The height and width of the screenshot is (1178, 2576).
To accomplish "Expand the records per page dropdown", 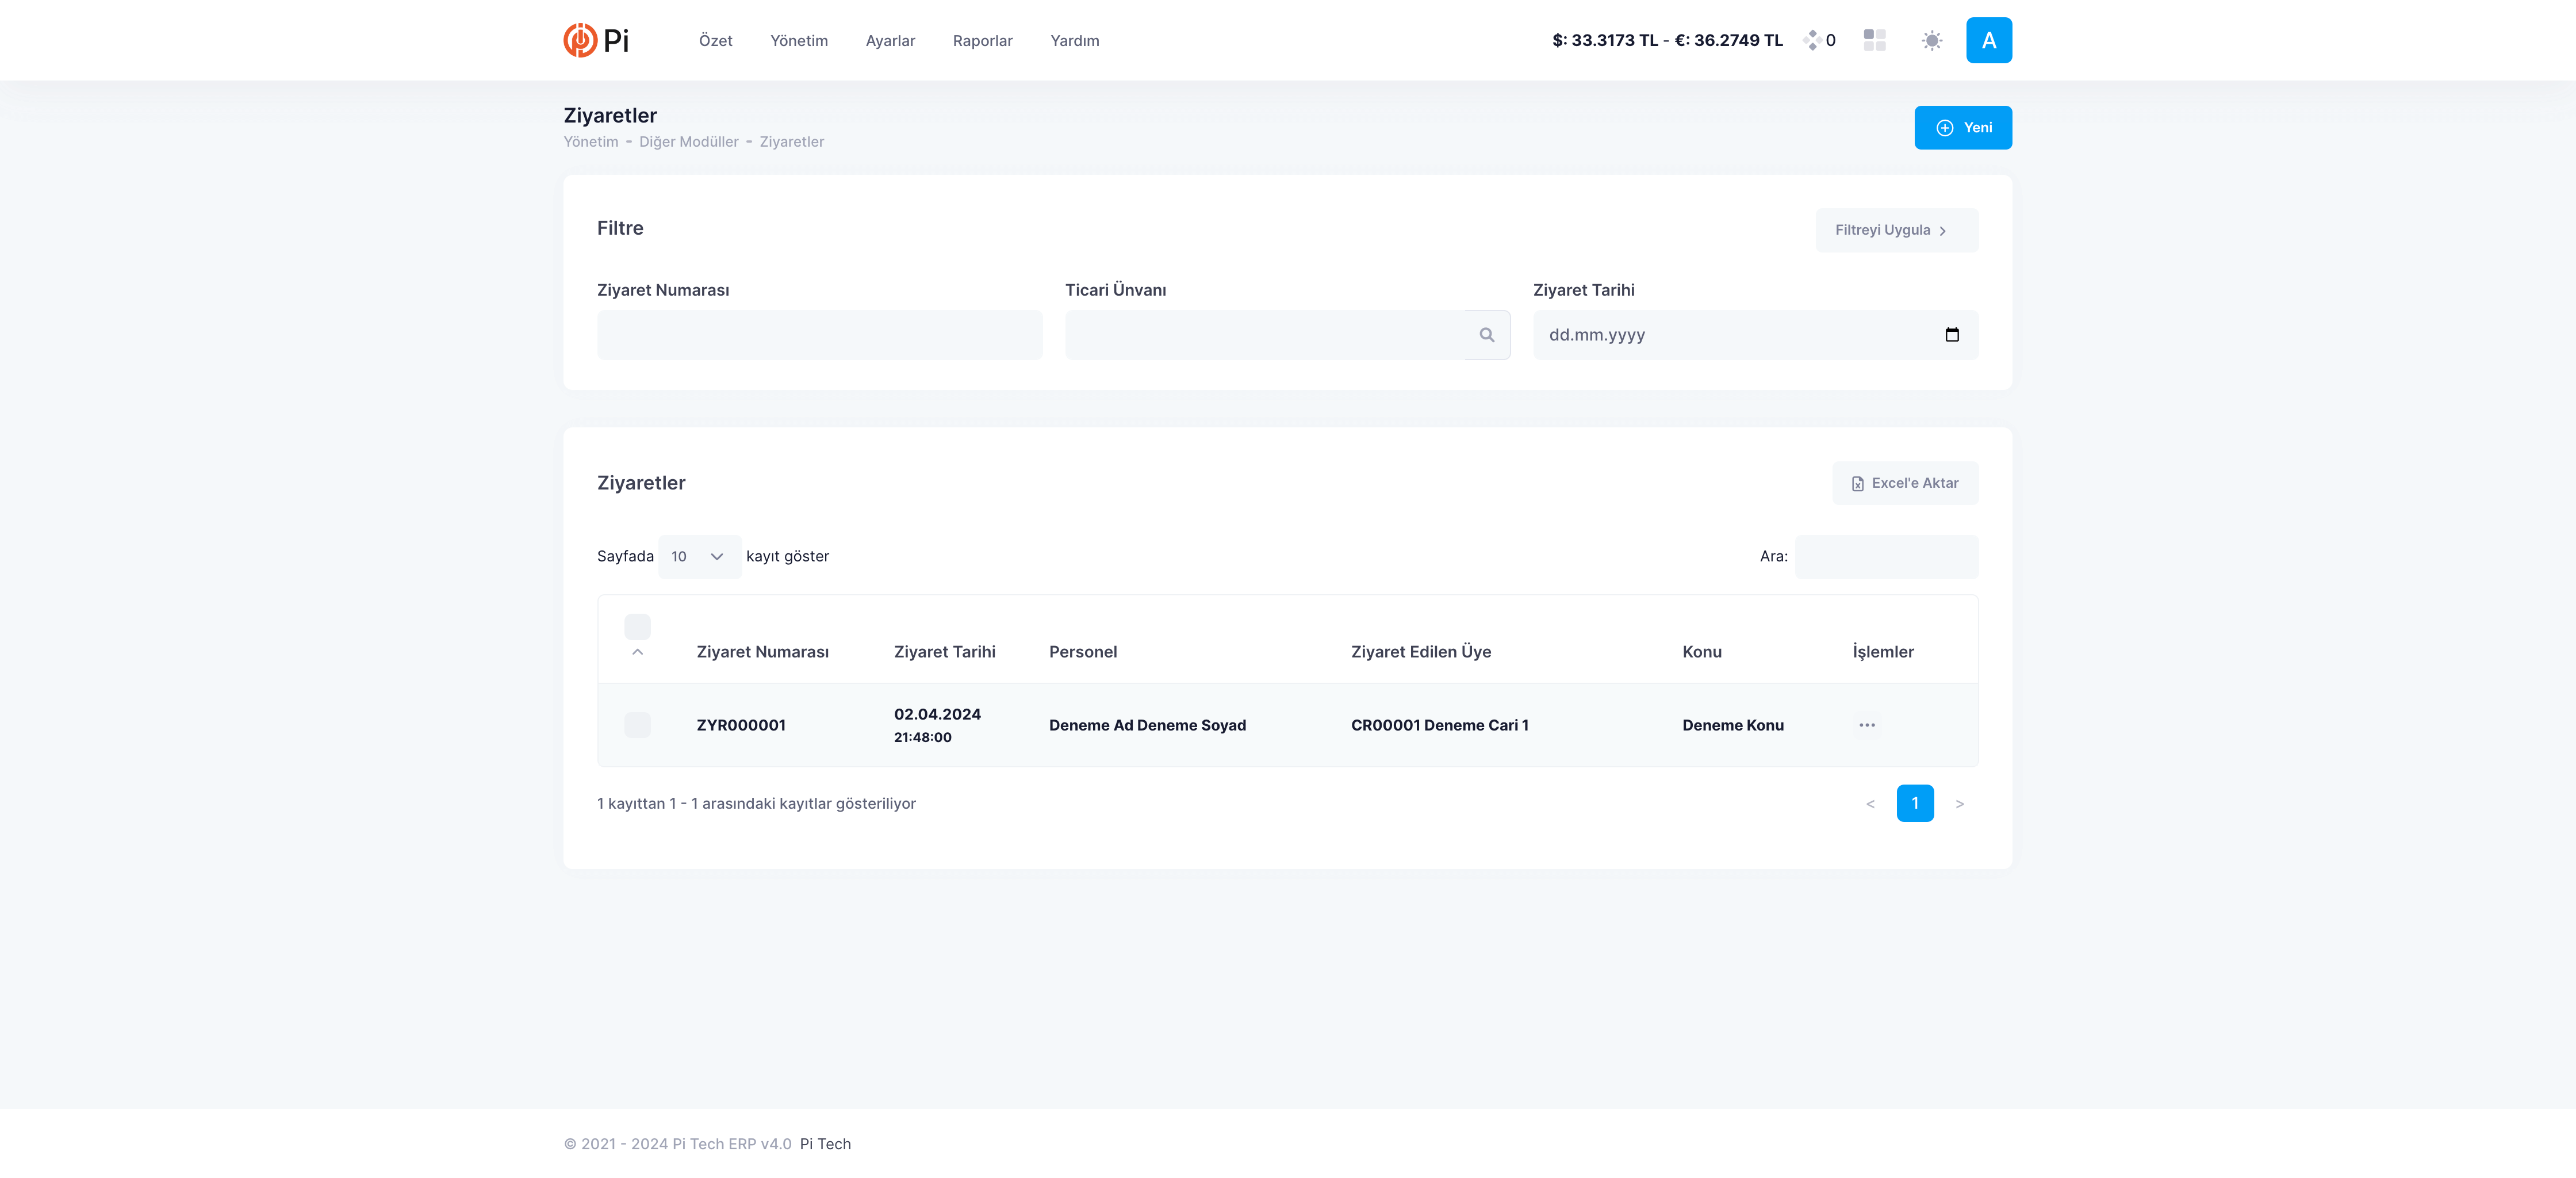I will pos(698,557).
